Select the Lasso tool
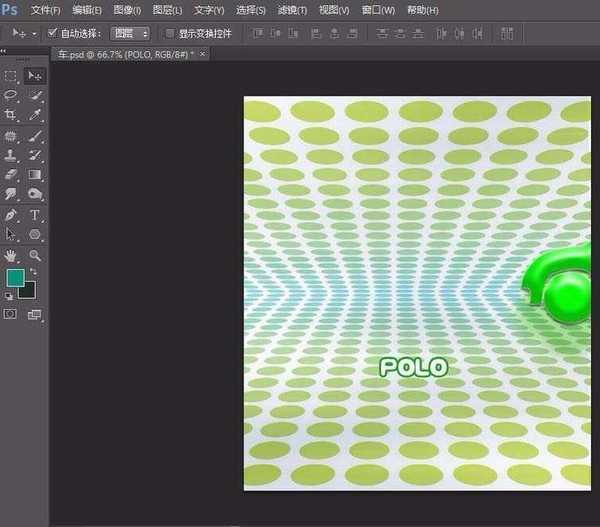This screenshot has height=527, width=600. point(11,96)
